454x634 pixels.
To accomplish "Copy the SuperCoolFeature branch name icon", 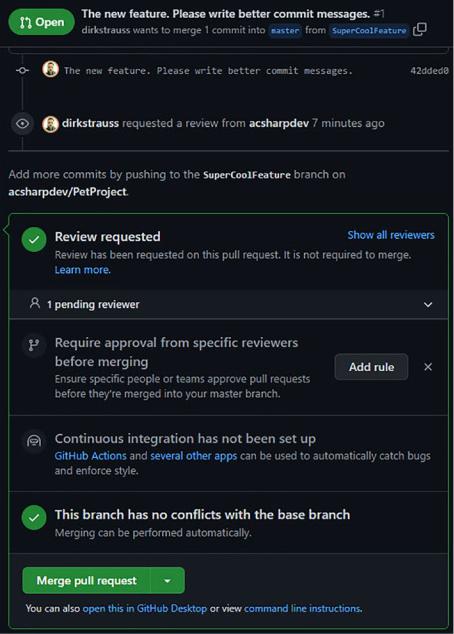I will click(x=420, y=30).
